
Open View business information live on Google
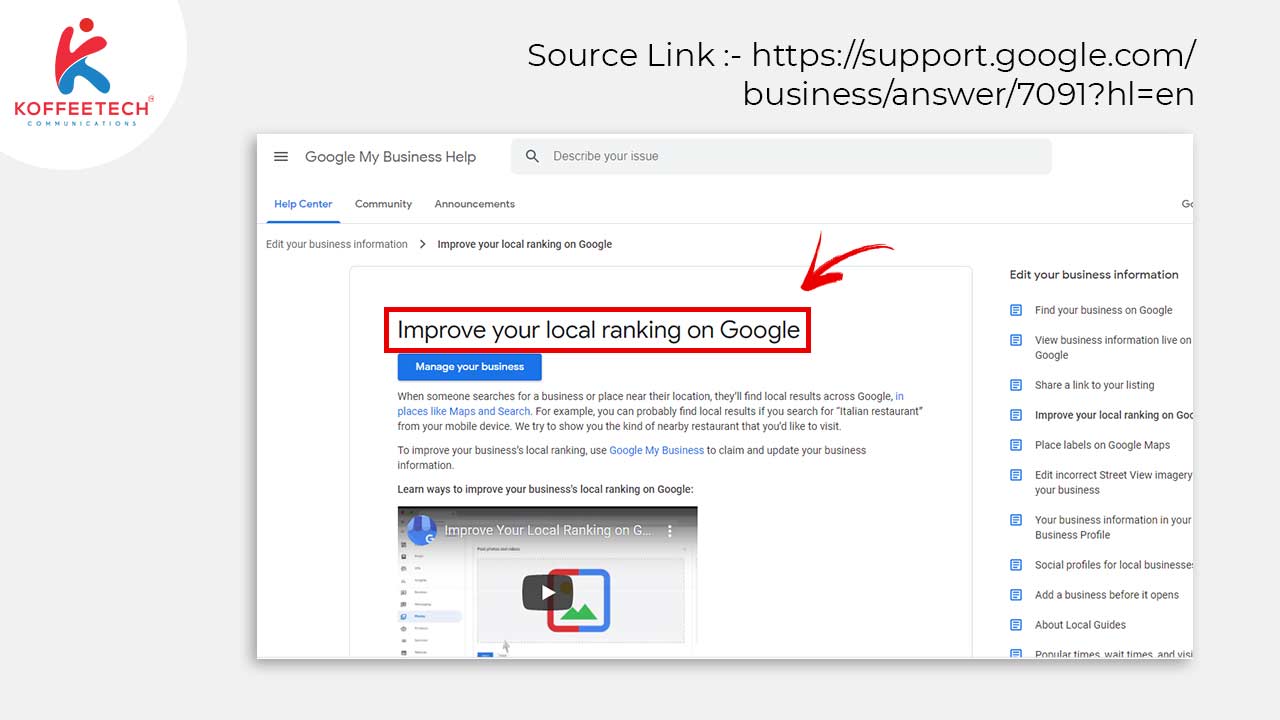coord(1113,347)
